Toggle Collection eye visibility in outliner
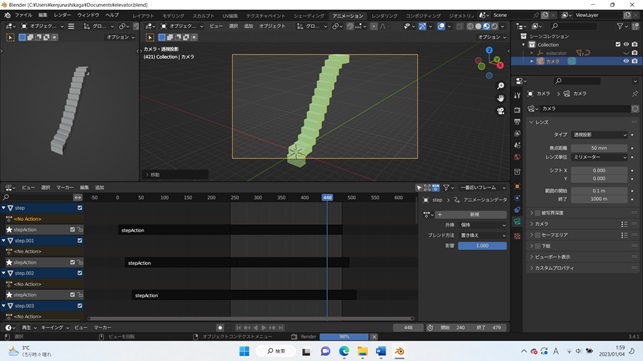Screen dimensions: 643x361 [626, 45]
